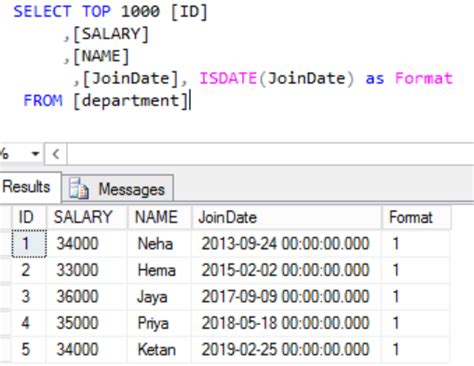Open the Messages tab
Screen dimensions: 474x366
click(117, 188)
